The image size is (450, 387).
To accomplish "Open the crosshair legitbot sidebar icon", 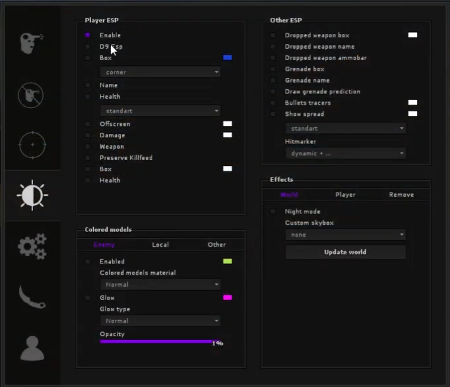I will pos(32,145).
